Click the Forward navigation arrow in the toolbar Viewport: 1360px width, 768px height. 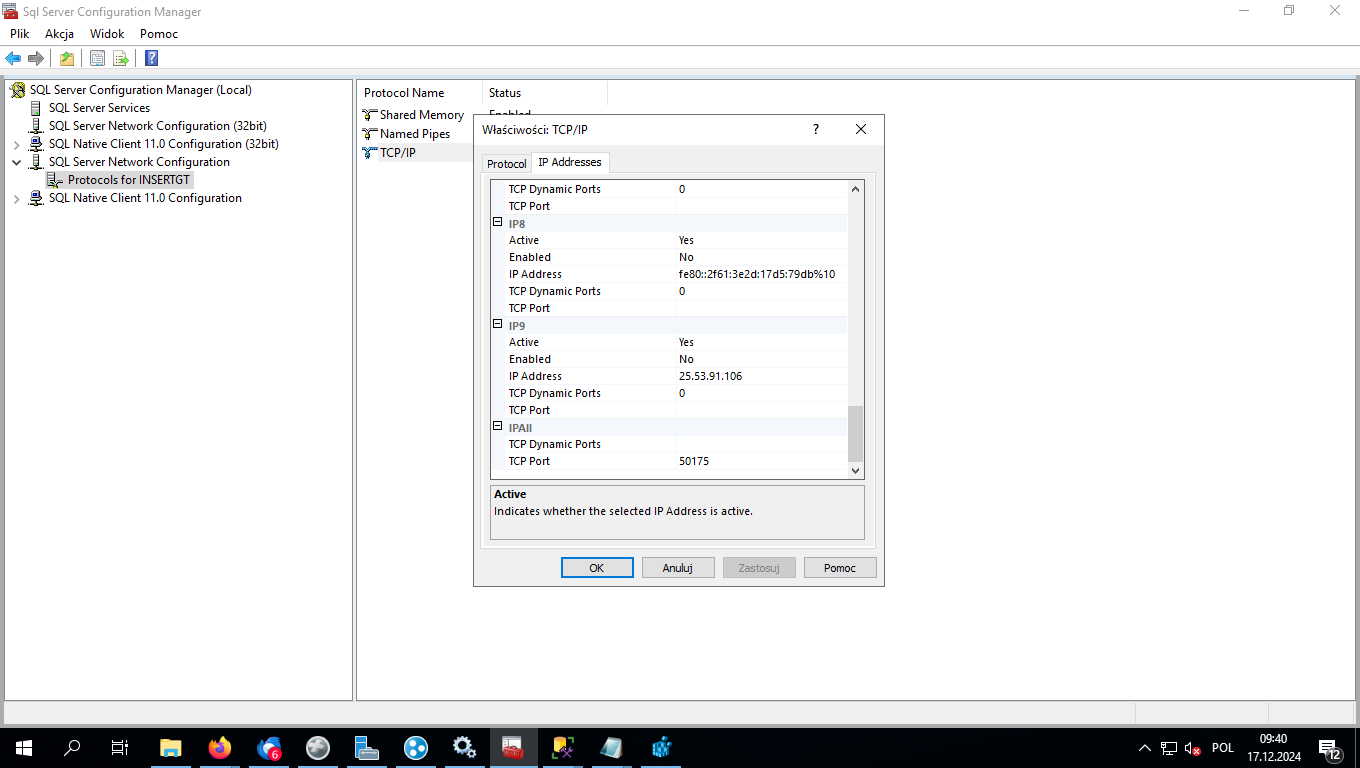[x=36, y=57]
